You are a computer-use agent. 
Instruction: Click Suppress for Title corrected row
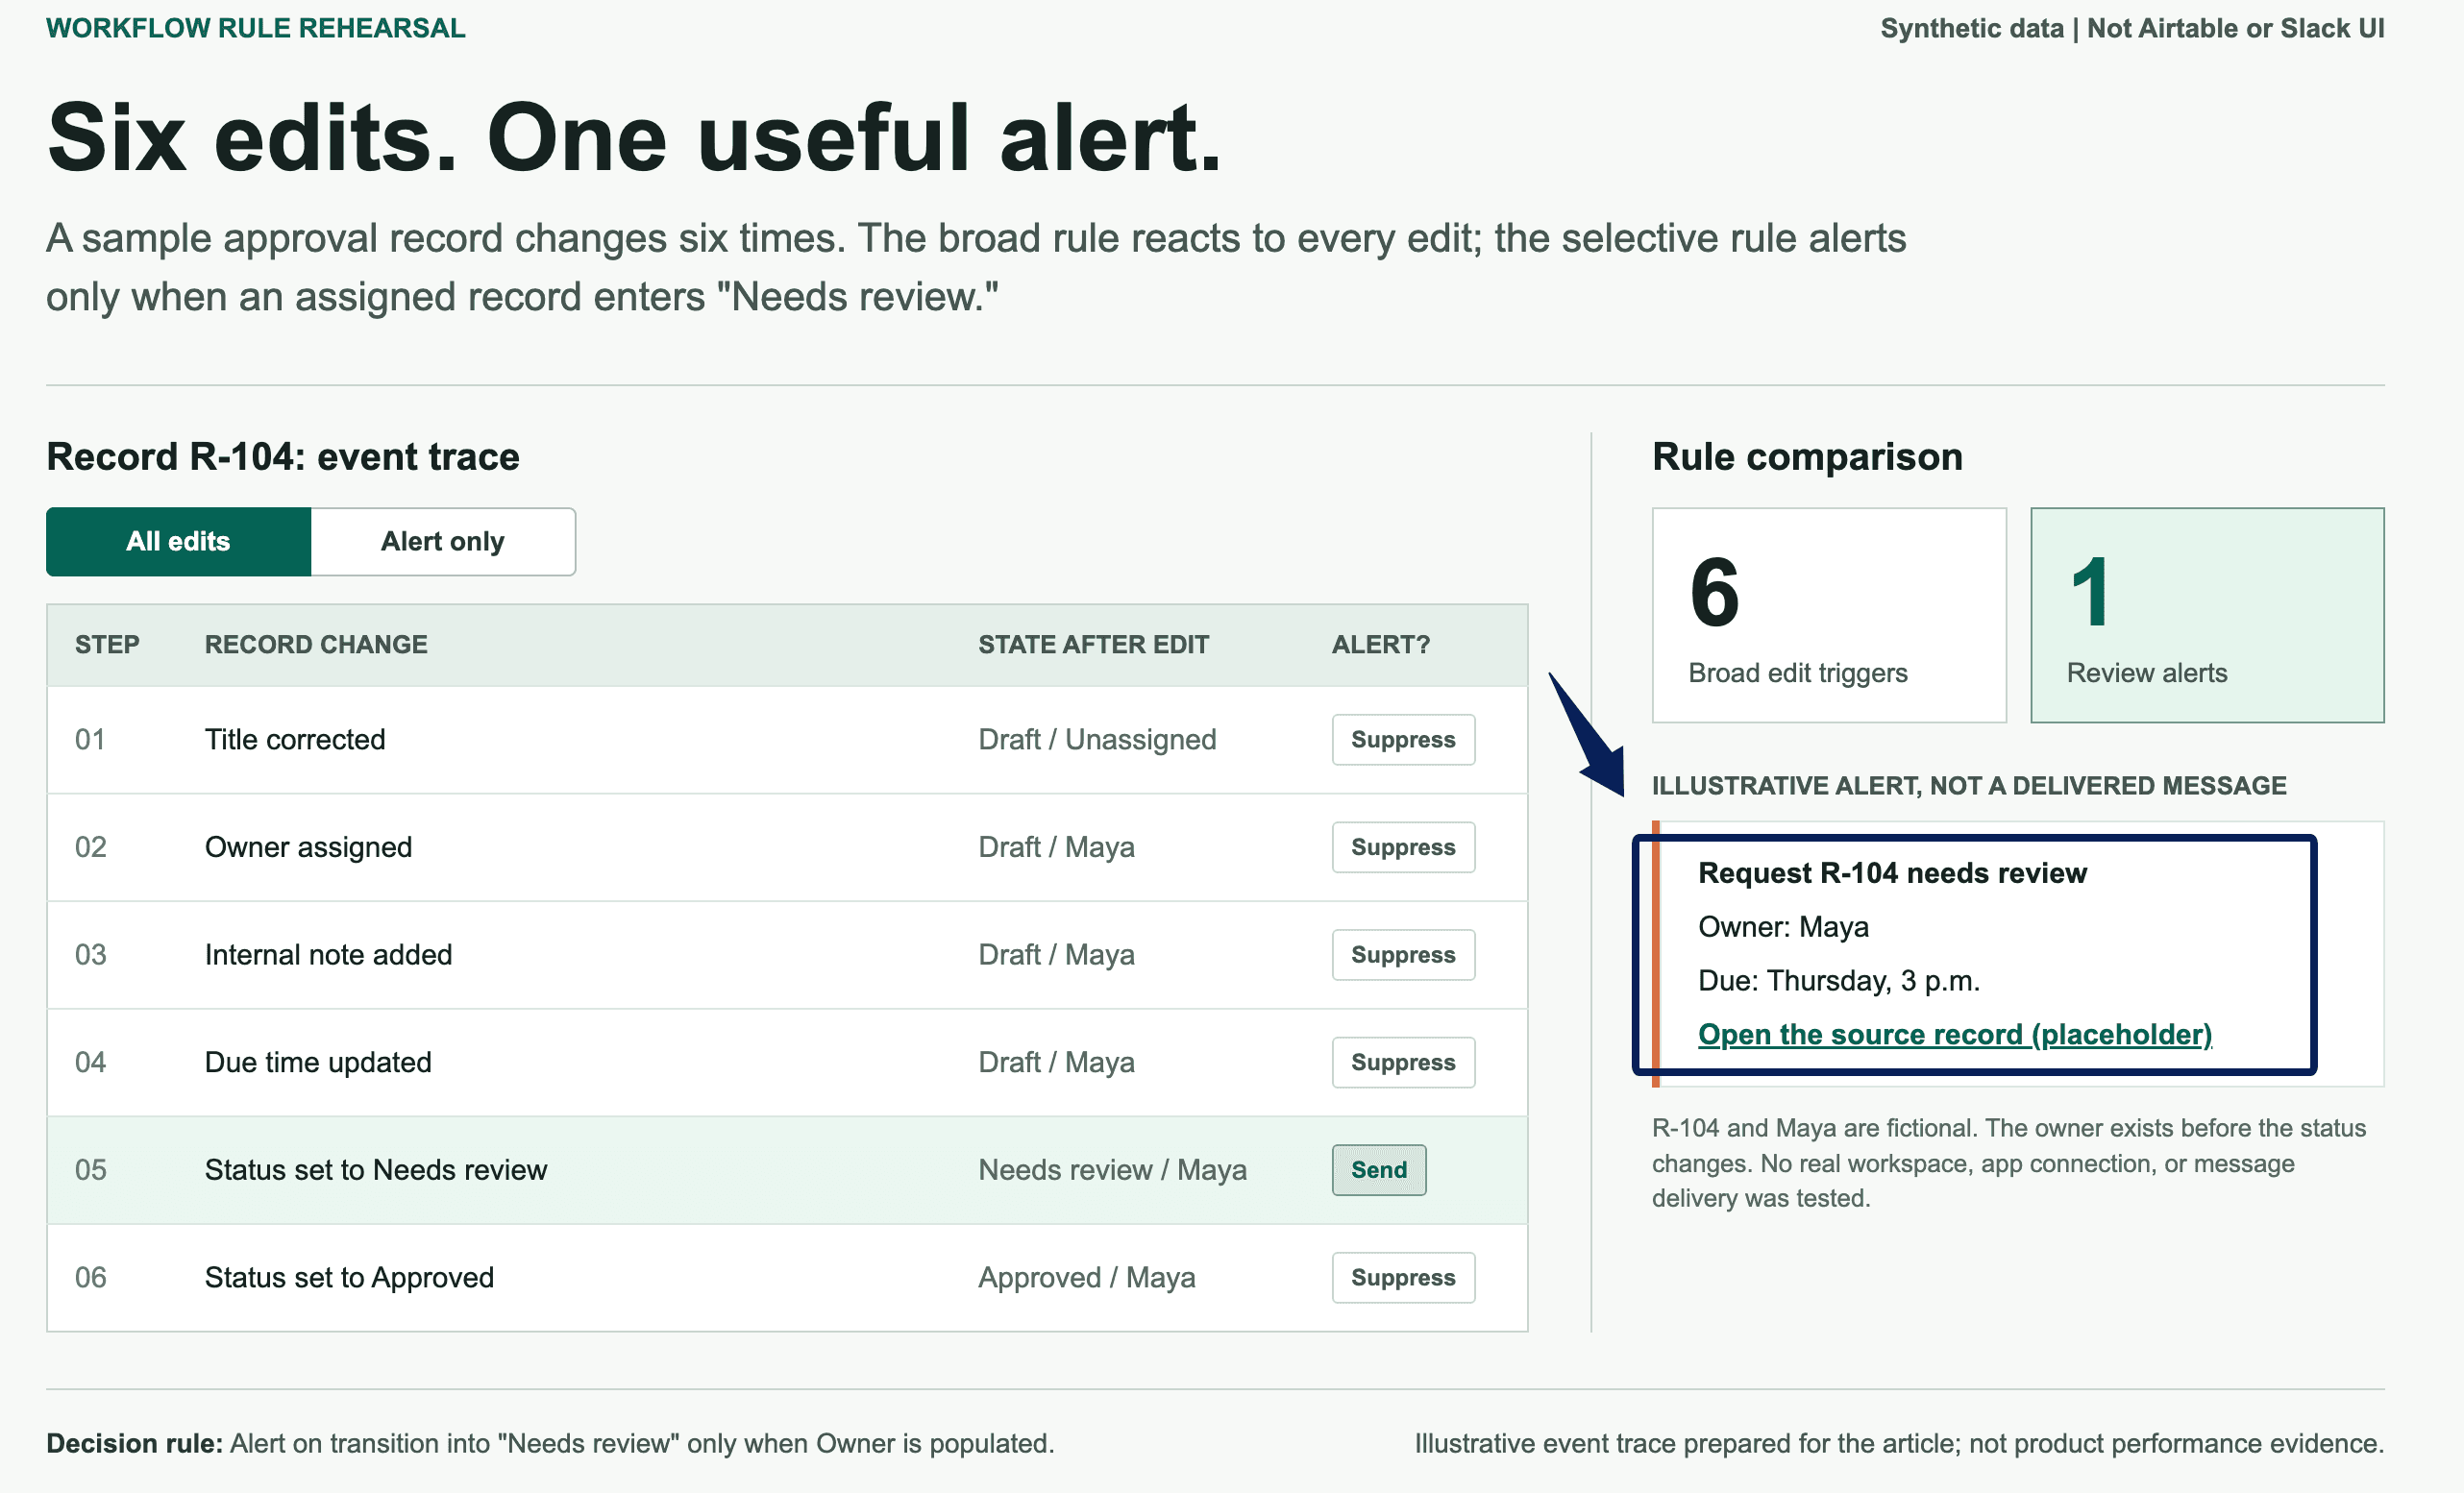pos(1403,739)
